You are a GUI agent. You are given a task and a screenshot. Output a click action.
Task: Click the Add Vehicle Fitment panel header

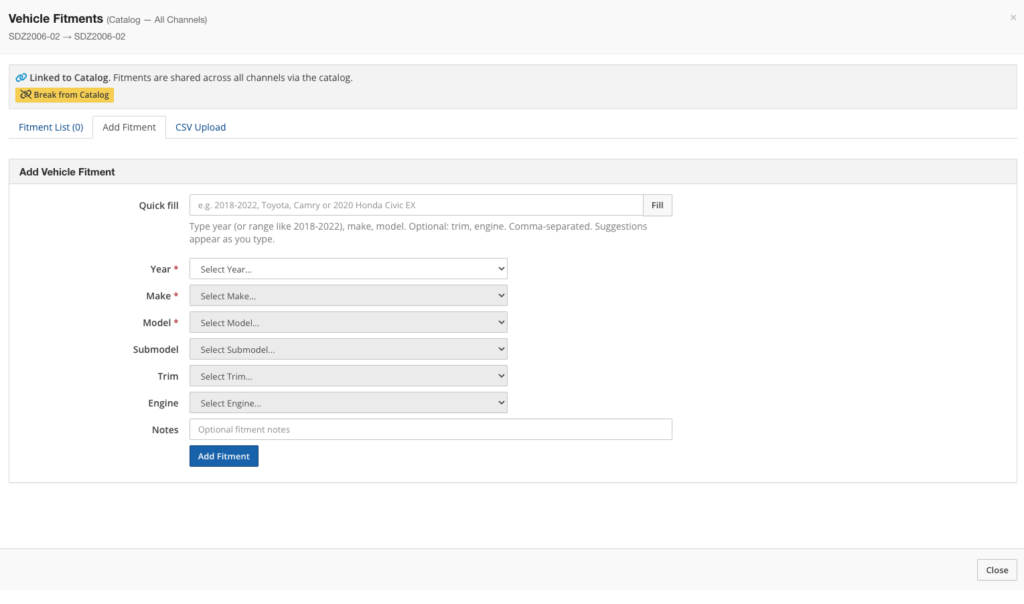pyautogui.click(x=67, y=172)
